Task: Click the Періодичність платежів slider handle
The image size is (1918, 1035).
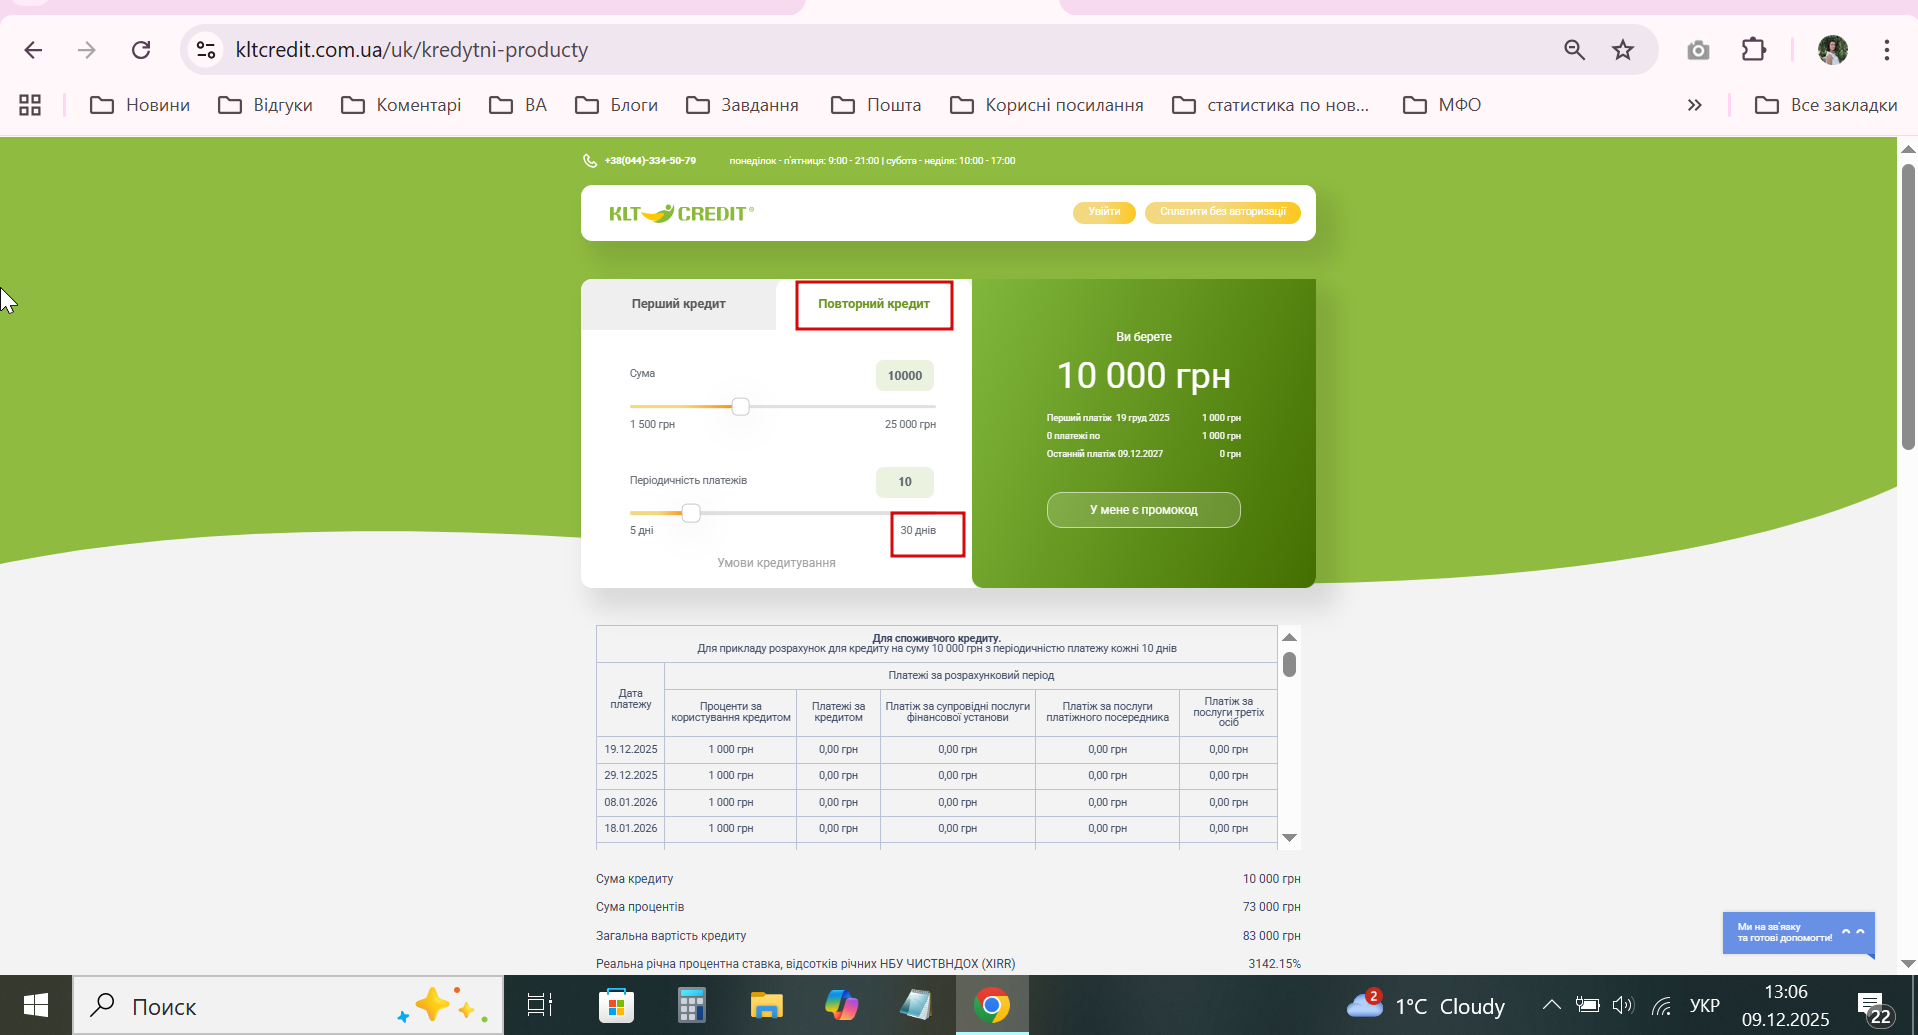Action: click(691, 513)
